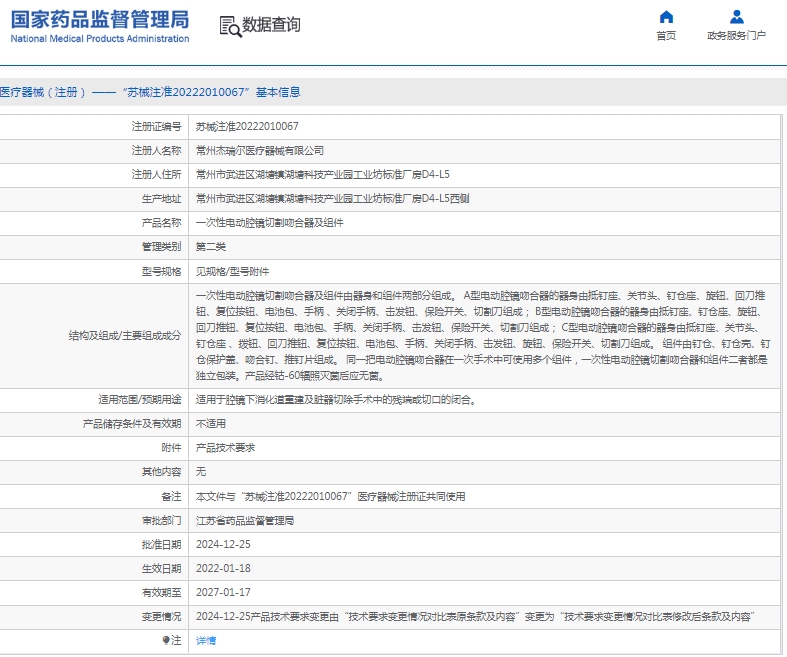Select registration number 苏械注准20222010067 value cell
This screenshot has width=787, height=657.
(x=247, y=126)
